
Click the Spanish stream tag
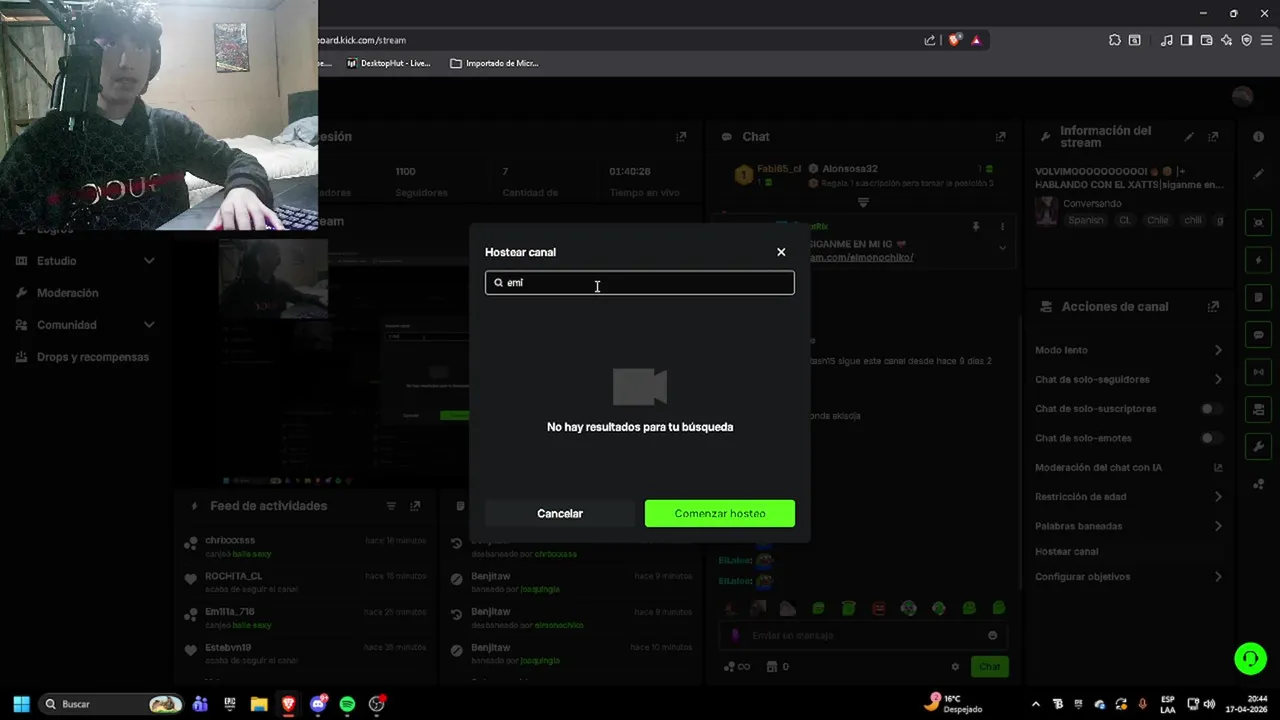(1086, 220)
